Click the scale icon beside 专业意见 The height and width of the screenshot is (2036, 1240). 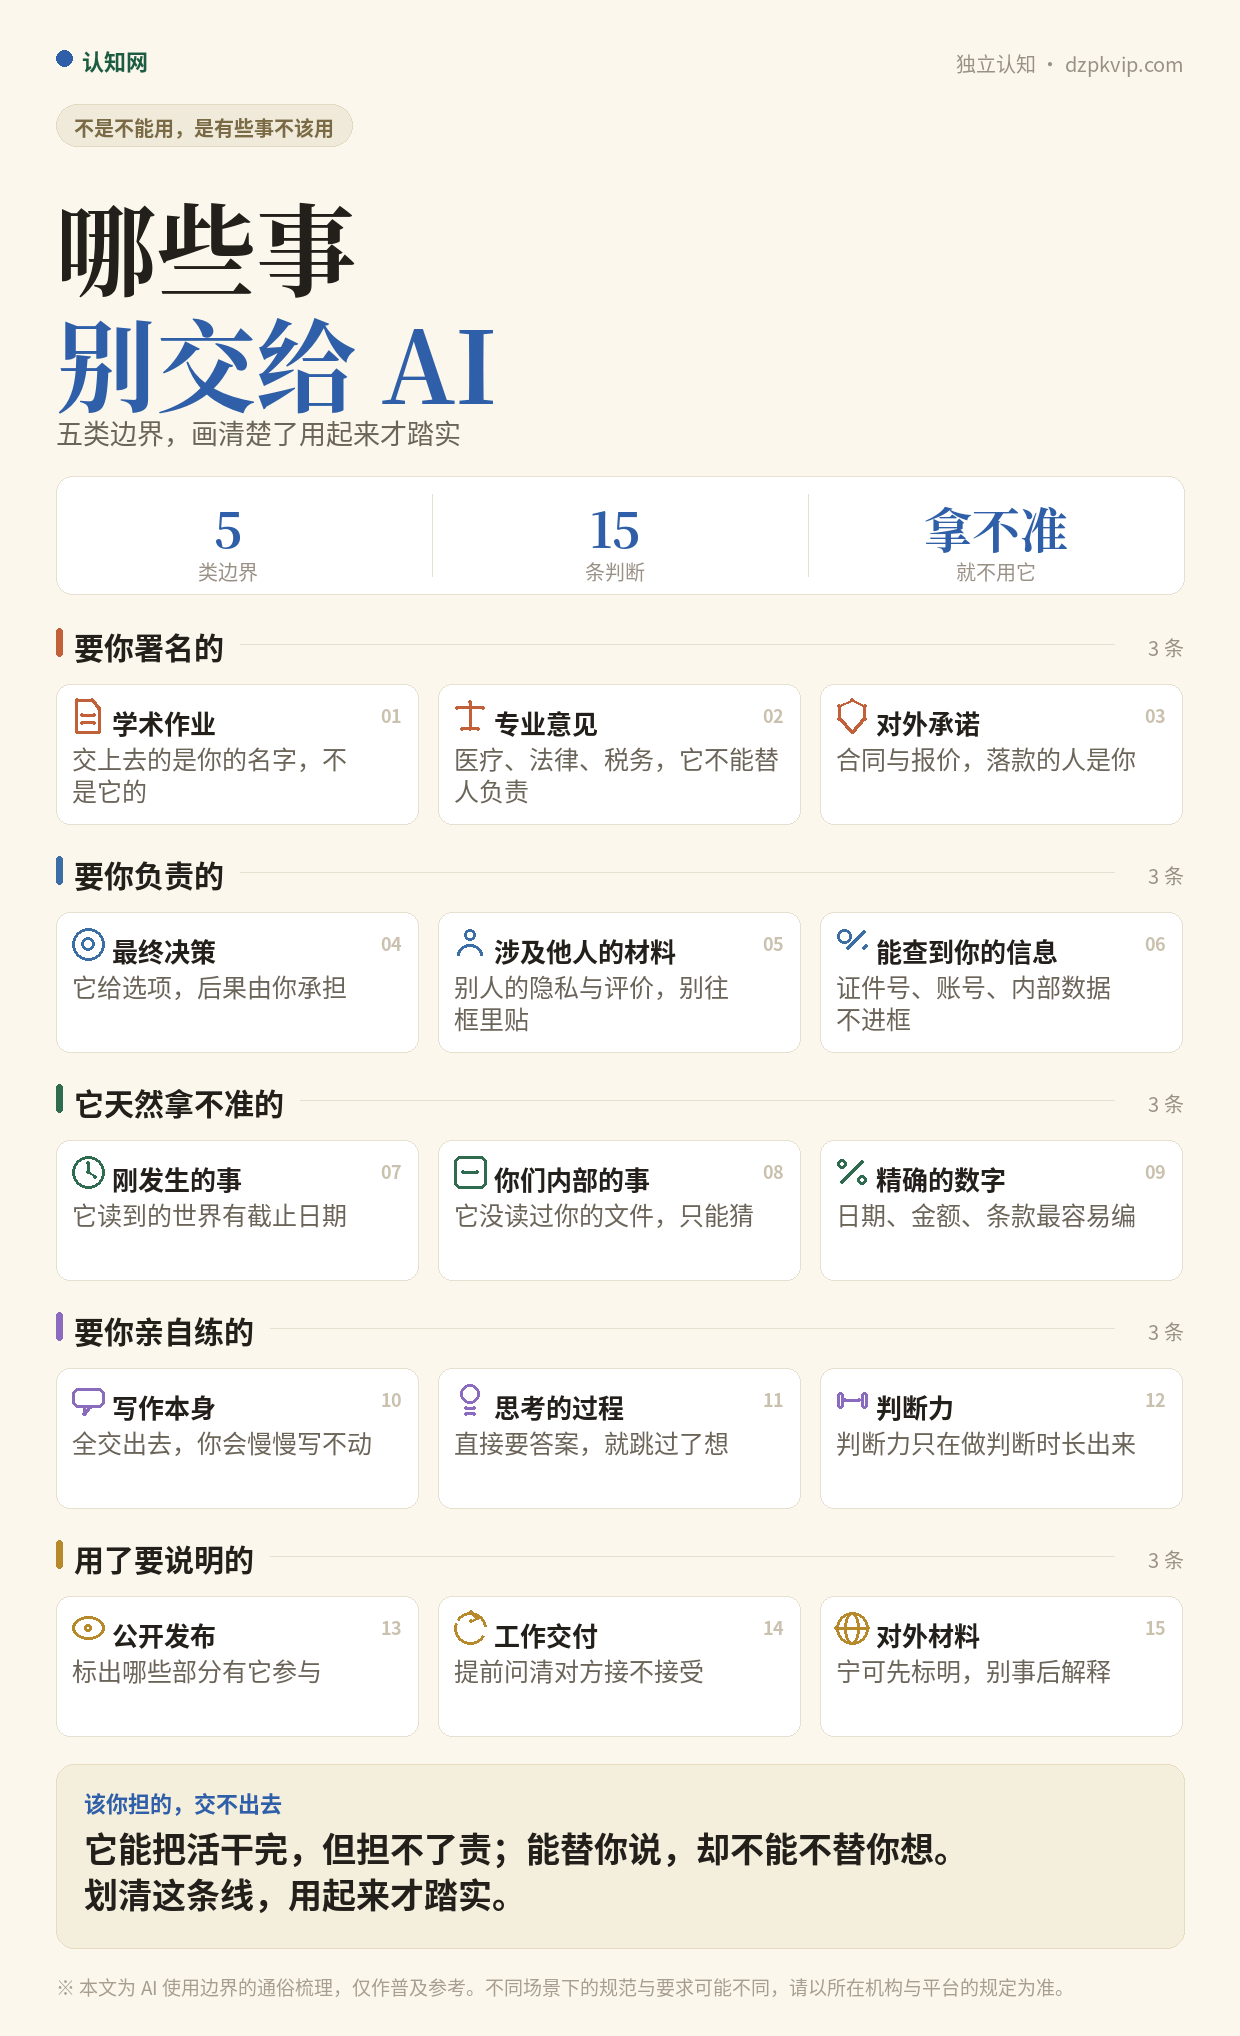pyautogui.click(x=470, y=716)
